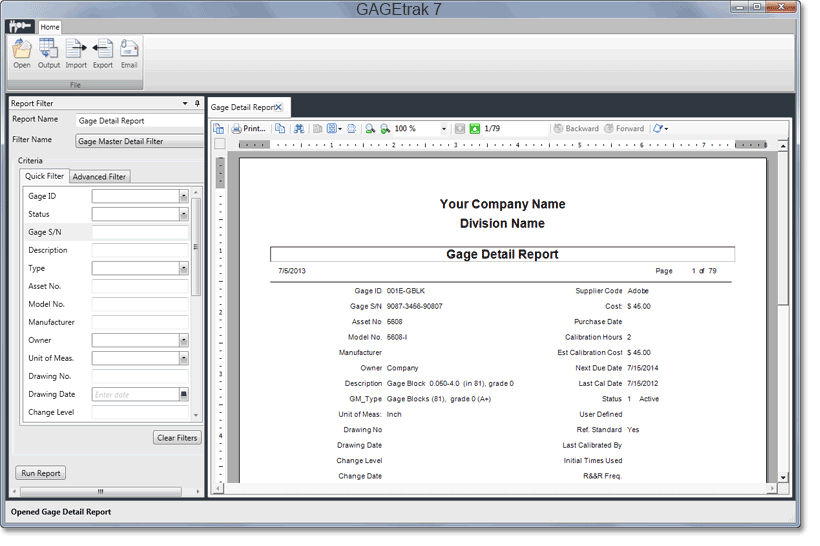The image size is (820, 546).
Task: Click the Import ribbon icon
Action: (x=76, y=53)
